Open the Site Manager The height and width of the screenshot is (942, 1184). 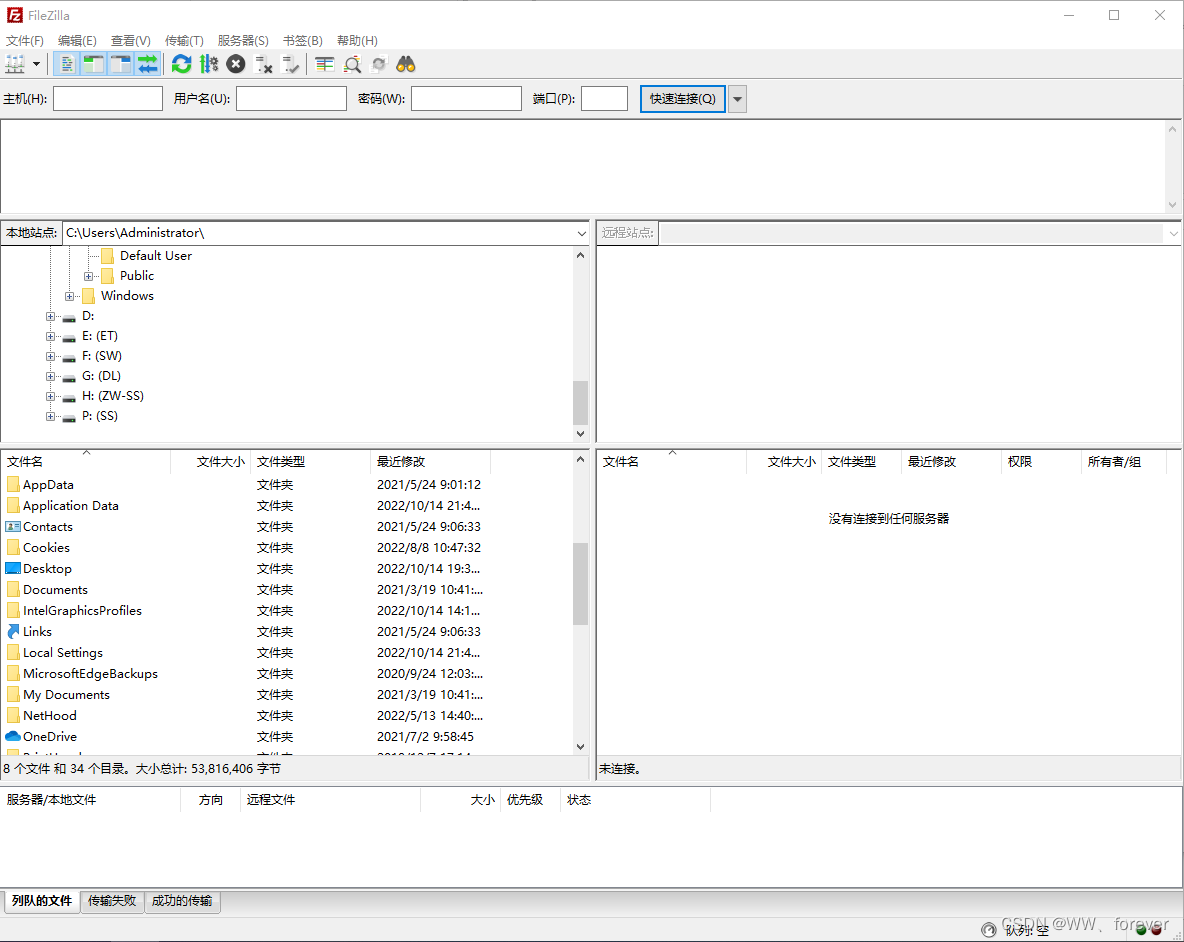15,64
